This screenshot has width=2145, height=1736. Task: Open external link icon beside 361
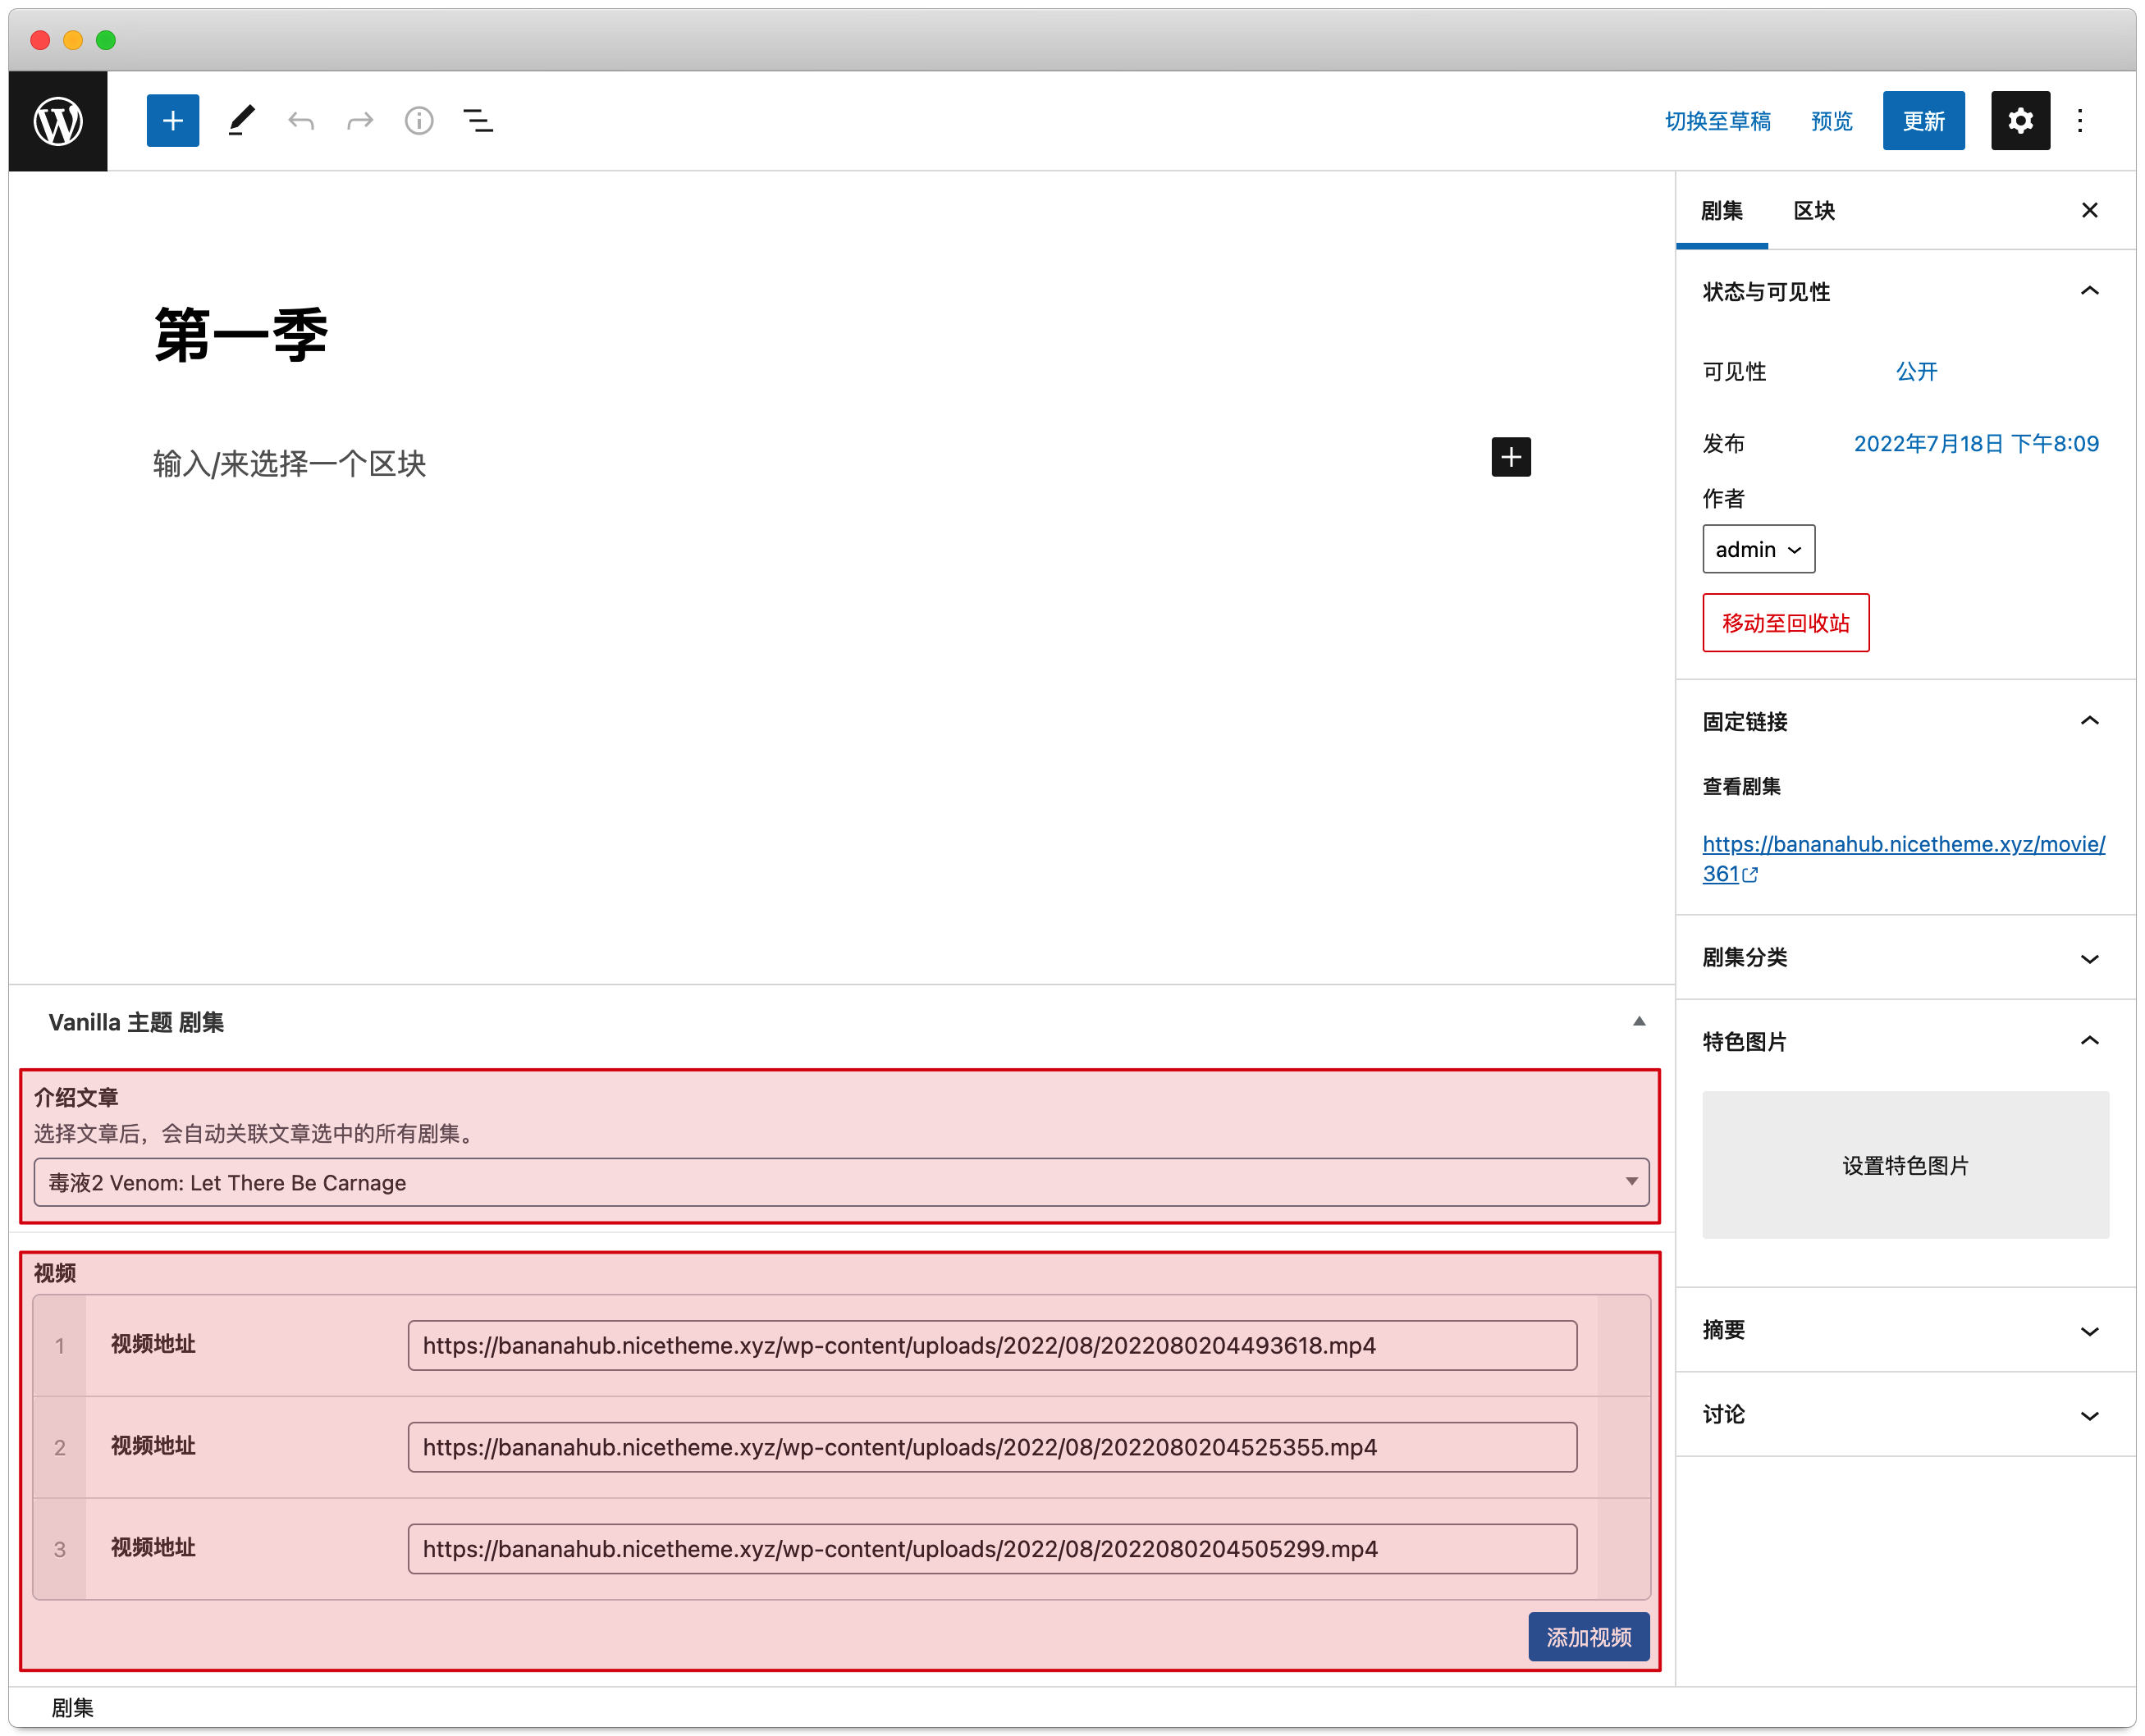point(1750,875)
